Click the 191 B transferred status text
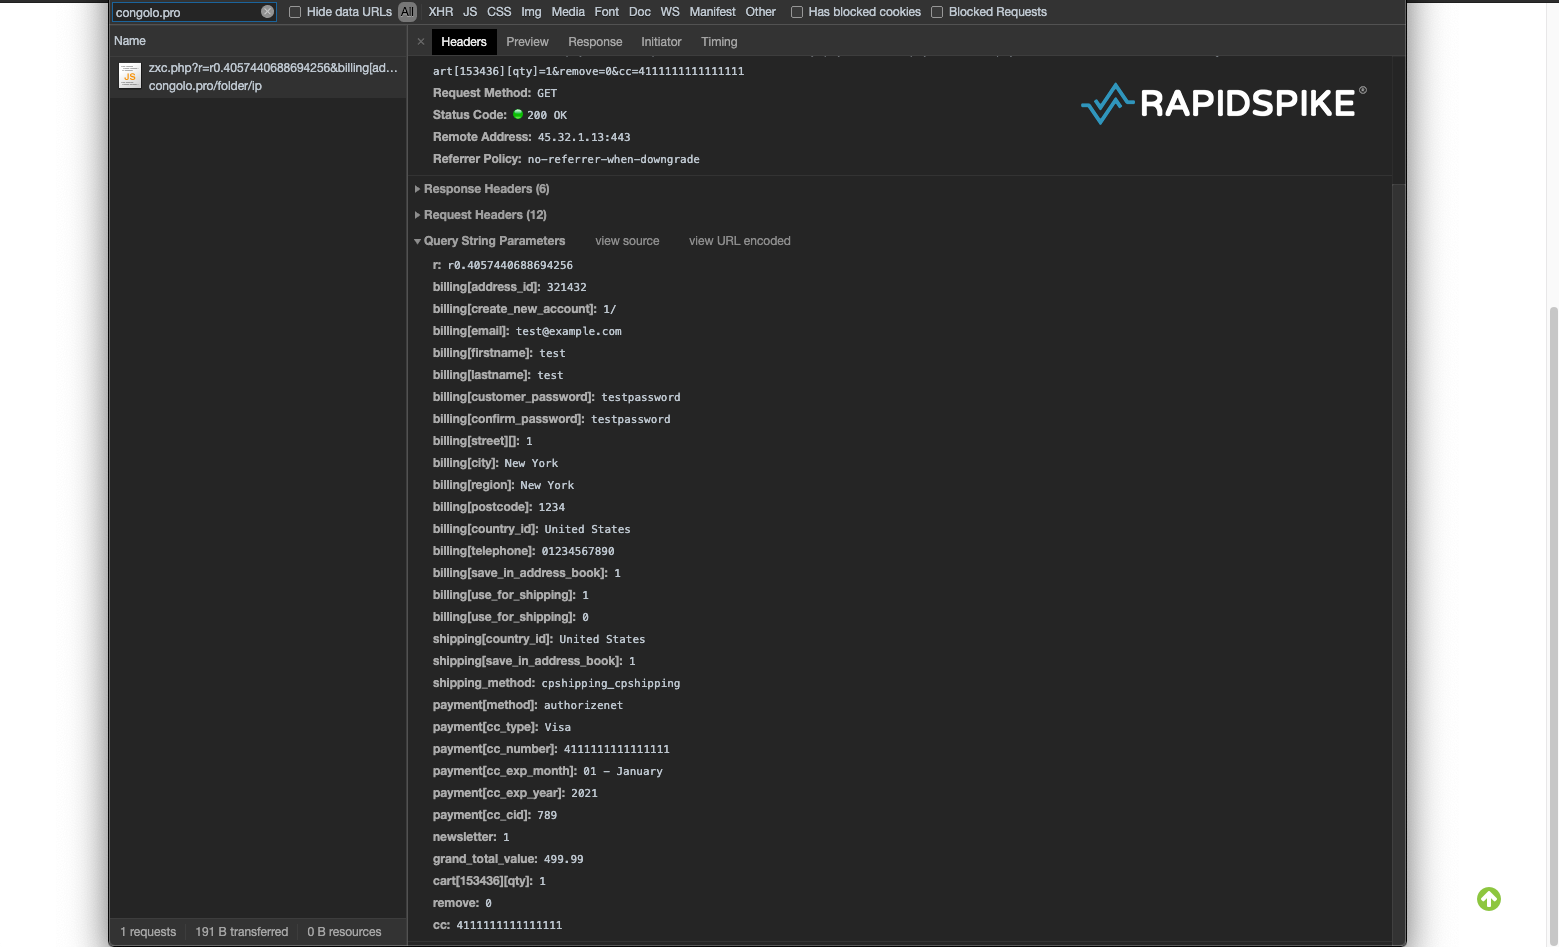Screen dimensions: 1559x947 click(x=242, y=932)
